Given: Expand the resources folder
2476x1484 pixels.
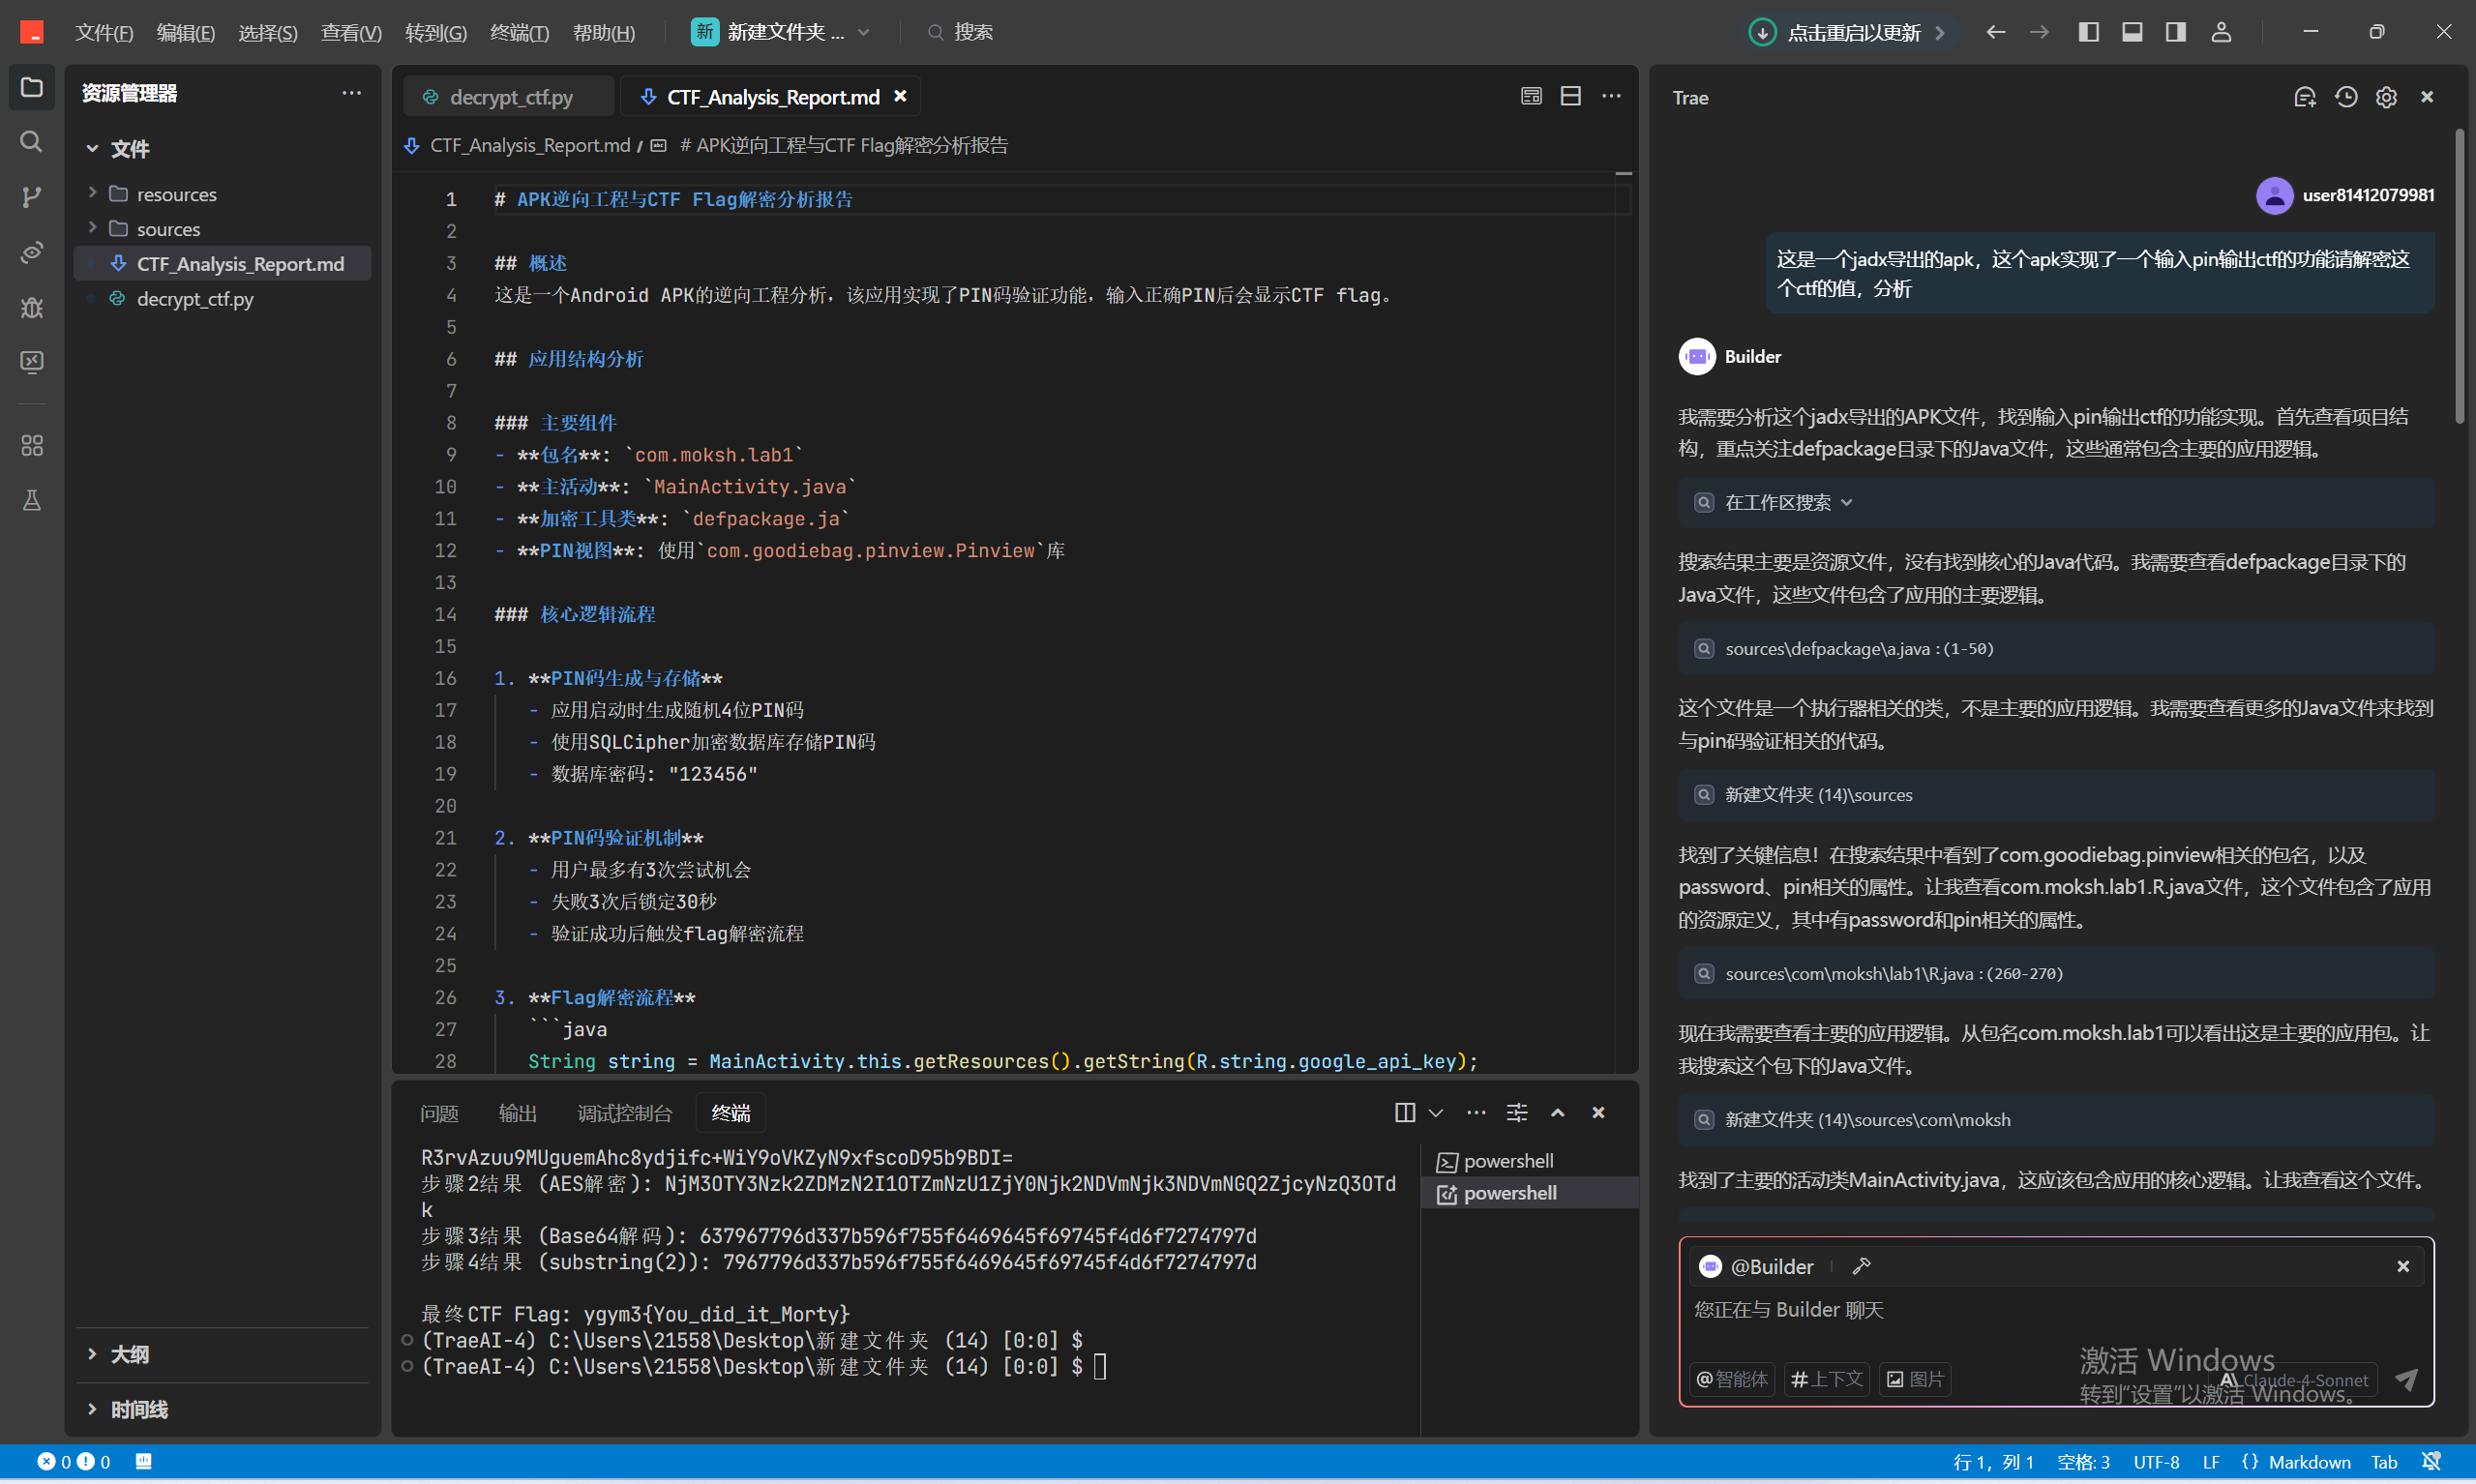Looking at the screenshot, I should point(176,194).
